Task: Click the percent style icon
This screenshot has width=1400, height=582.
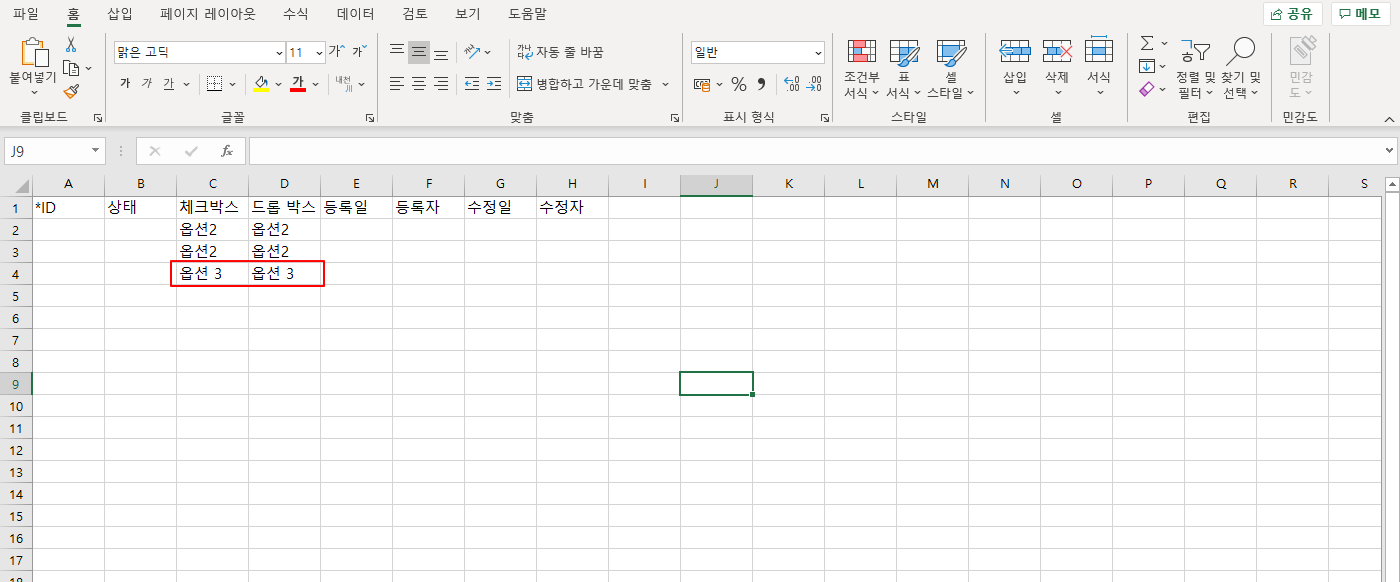Action: coord(738,84)
